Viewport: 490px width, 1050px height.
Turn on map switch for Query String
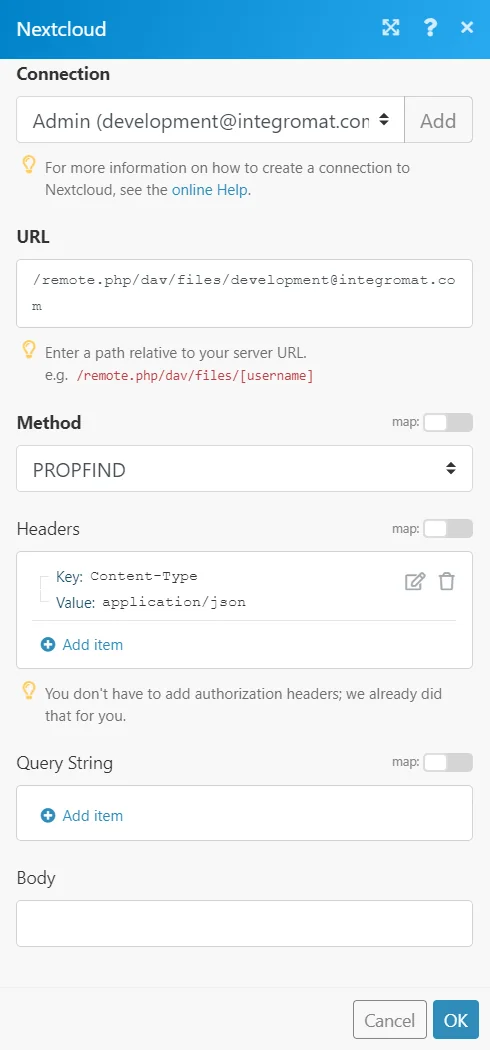(448, 762)
